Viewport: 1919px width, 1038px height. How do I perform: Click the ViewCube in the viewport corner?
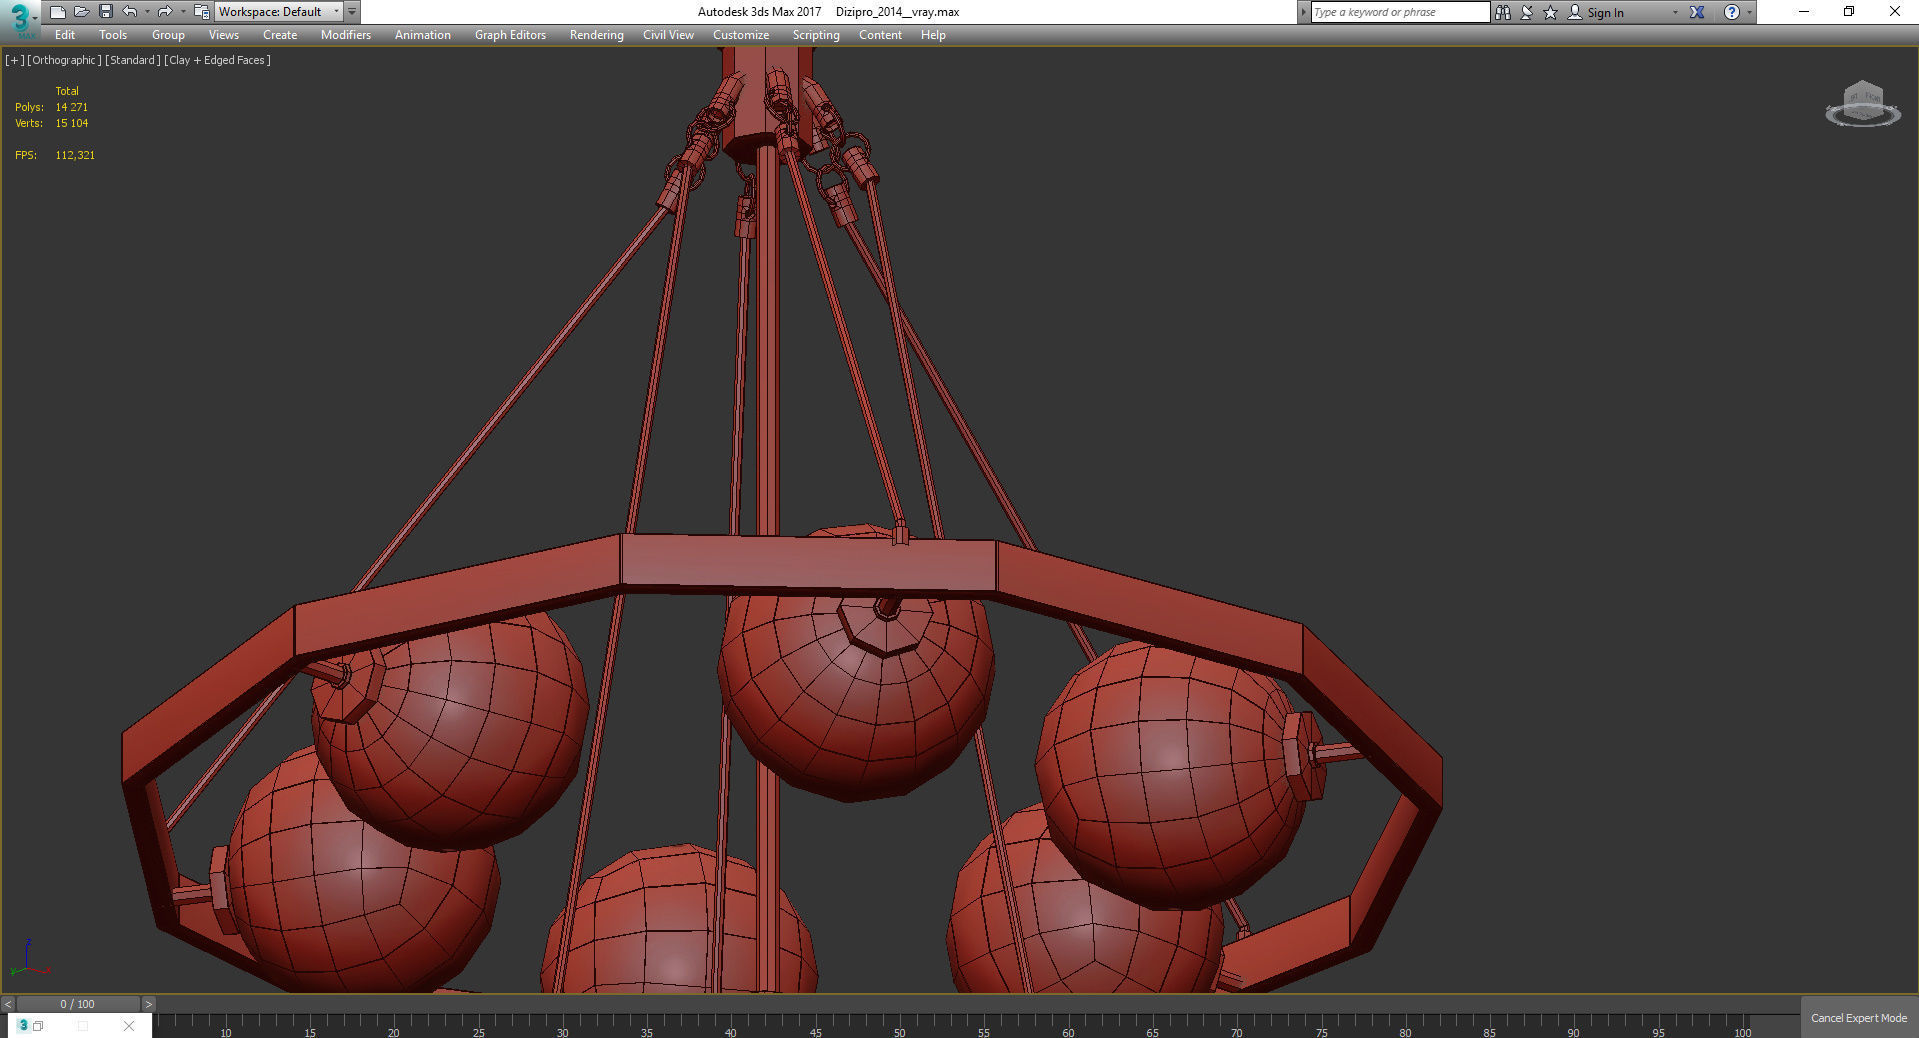[1862, 105]
